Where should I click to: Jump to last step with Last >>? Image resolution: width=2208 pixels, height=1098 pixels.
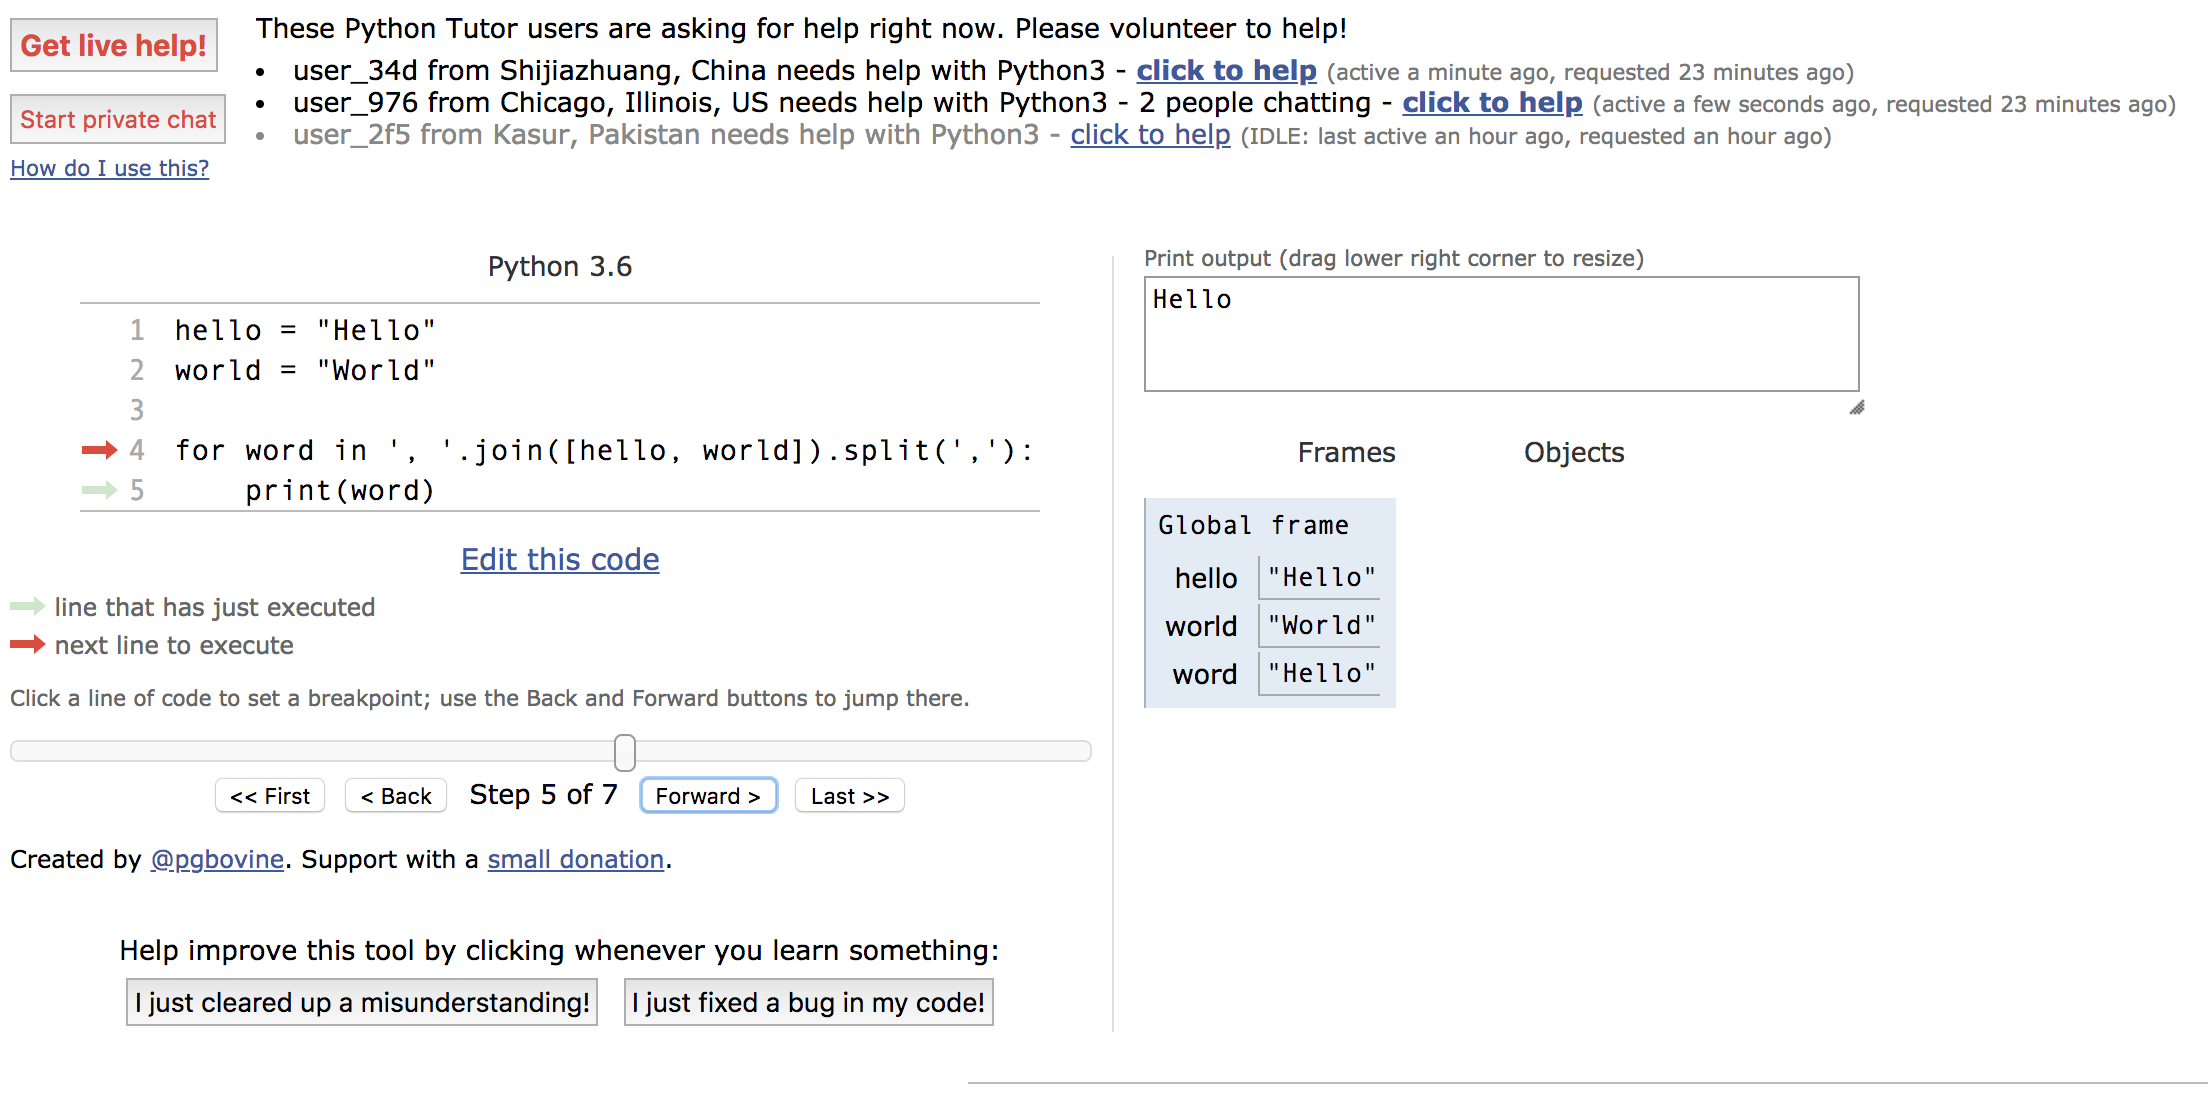[850, 796]
